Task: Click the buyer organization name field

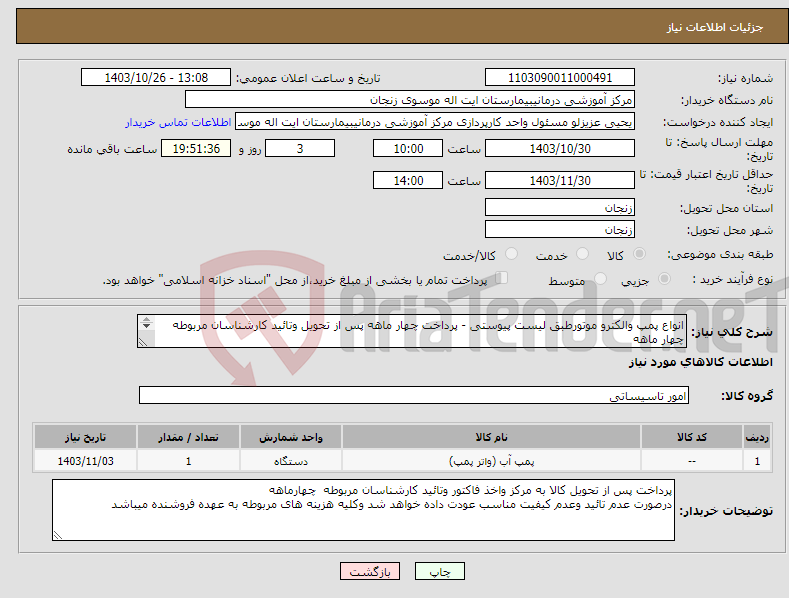Action: [410, 100]
